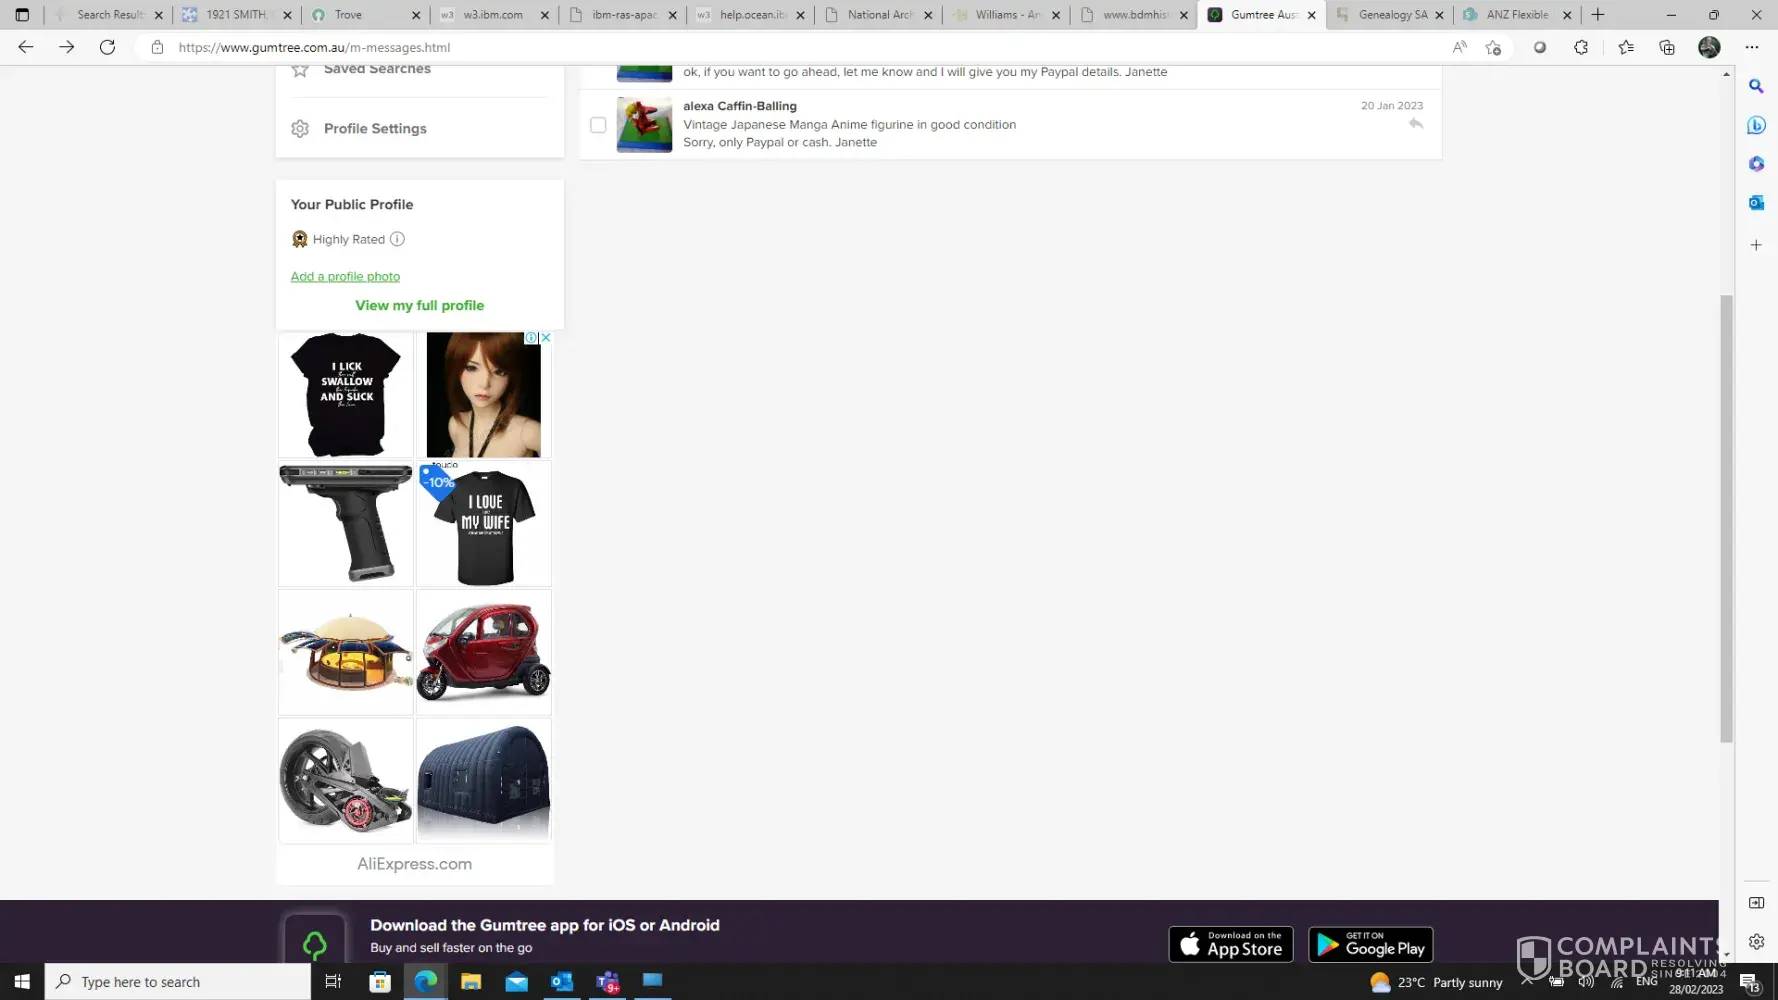Switch to the National Arch tab
This screenshot has height=1000, width=1778.
click(878, 15)
